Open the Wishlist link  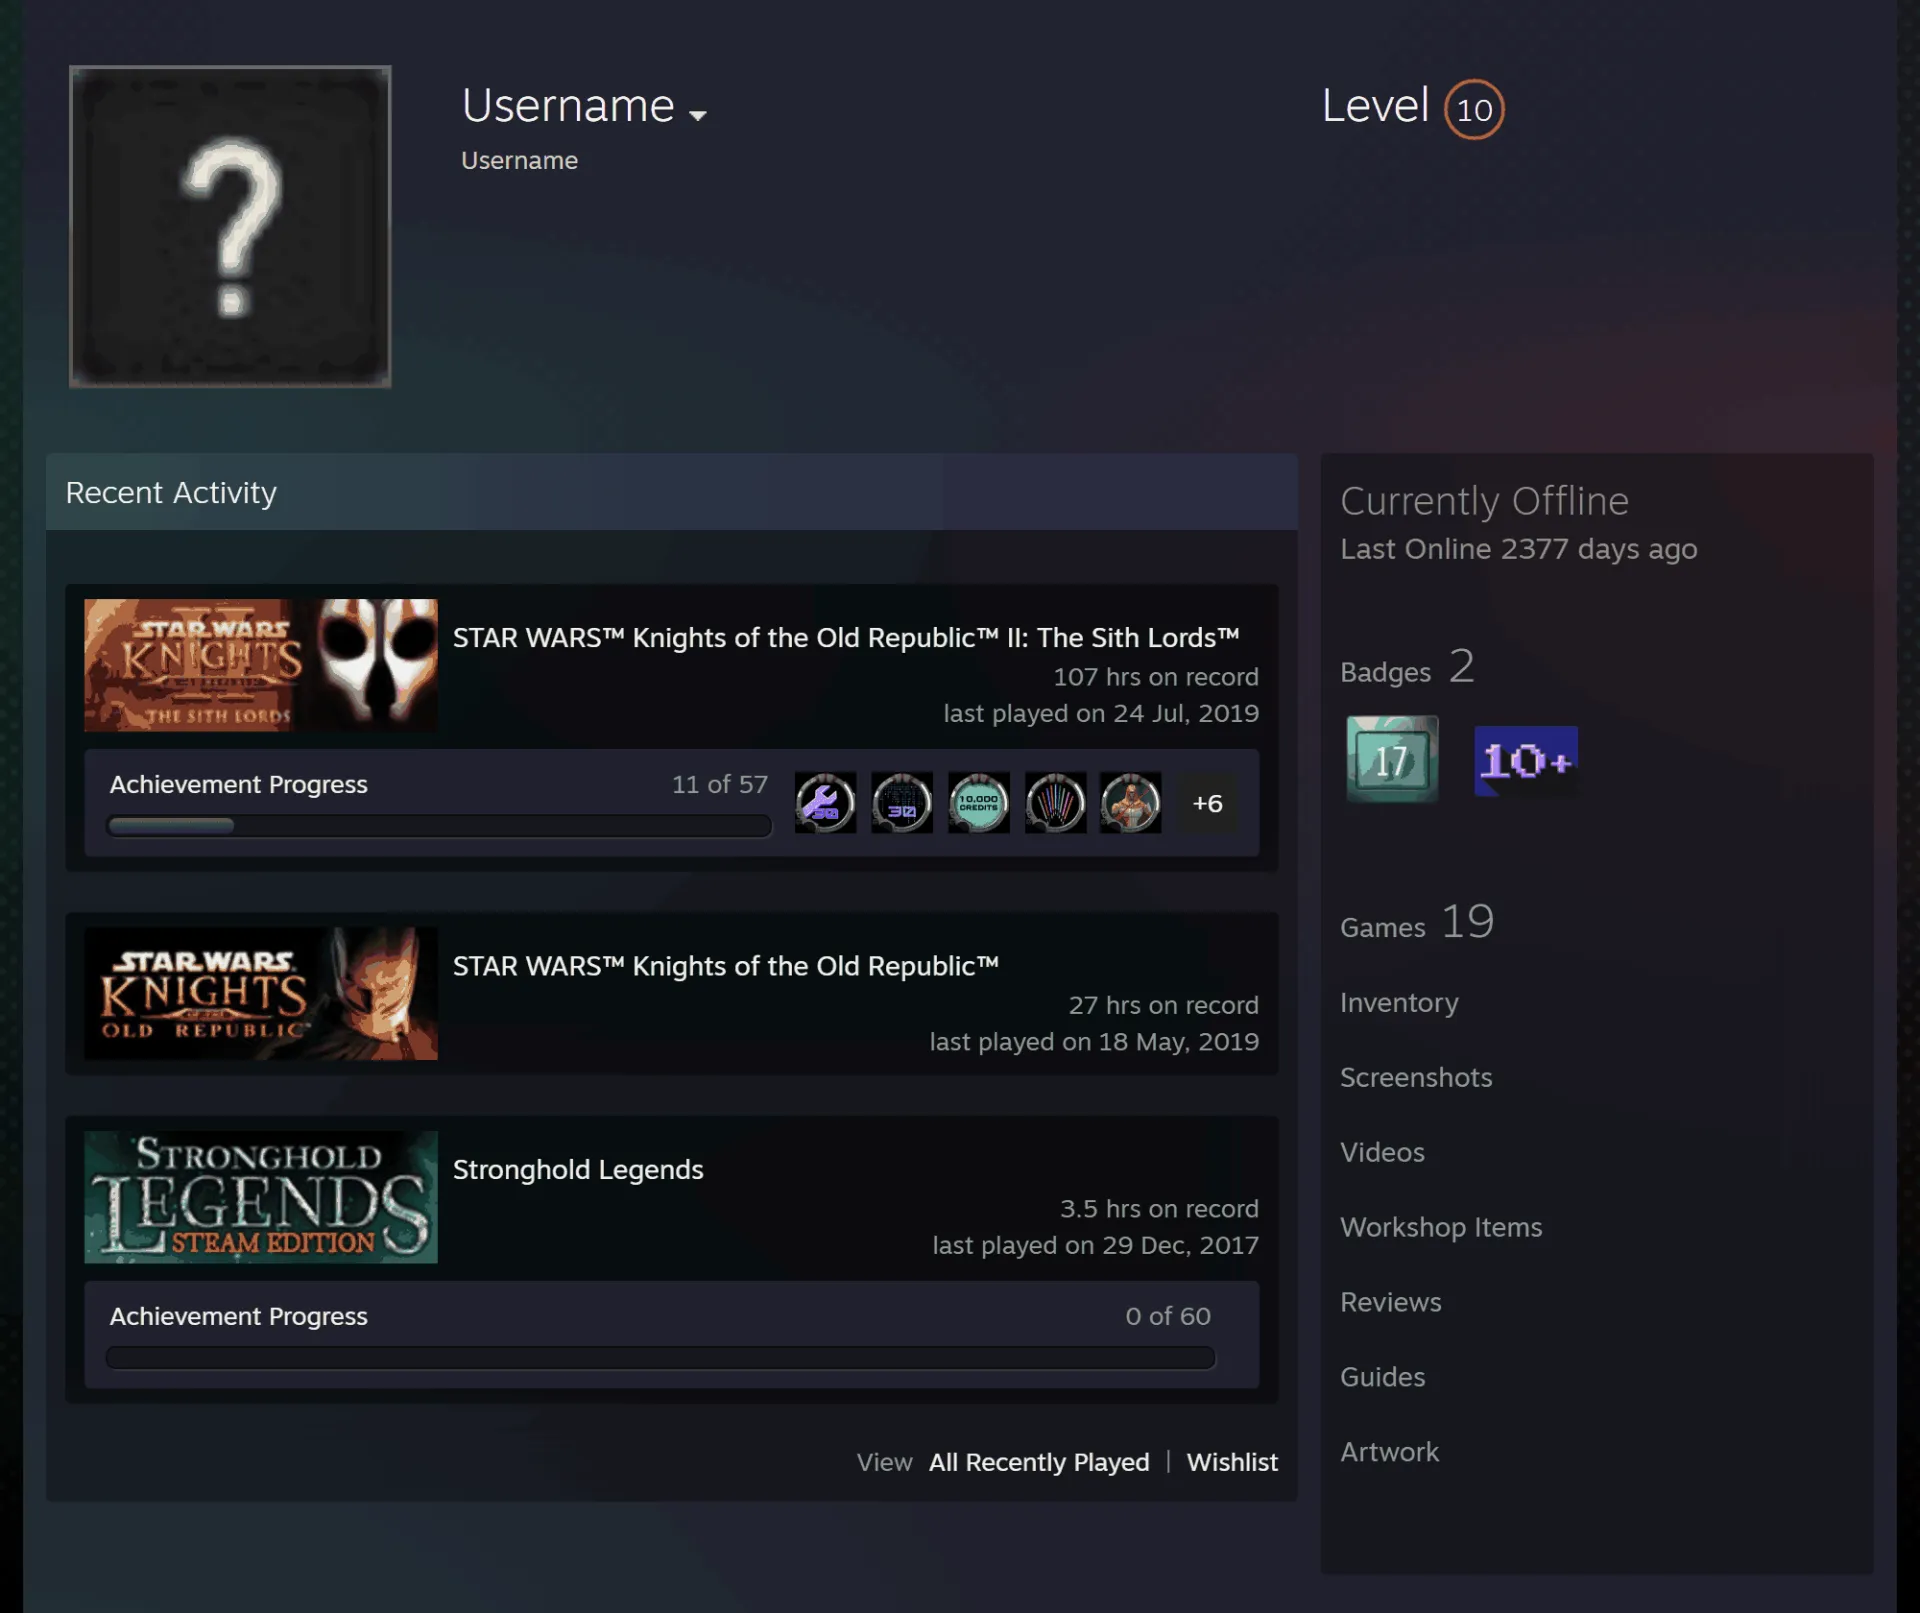coord(1232,1462)
